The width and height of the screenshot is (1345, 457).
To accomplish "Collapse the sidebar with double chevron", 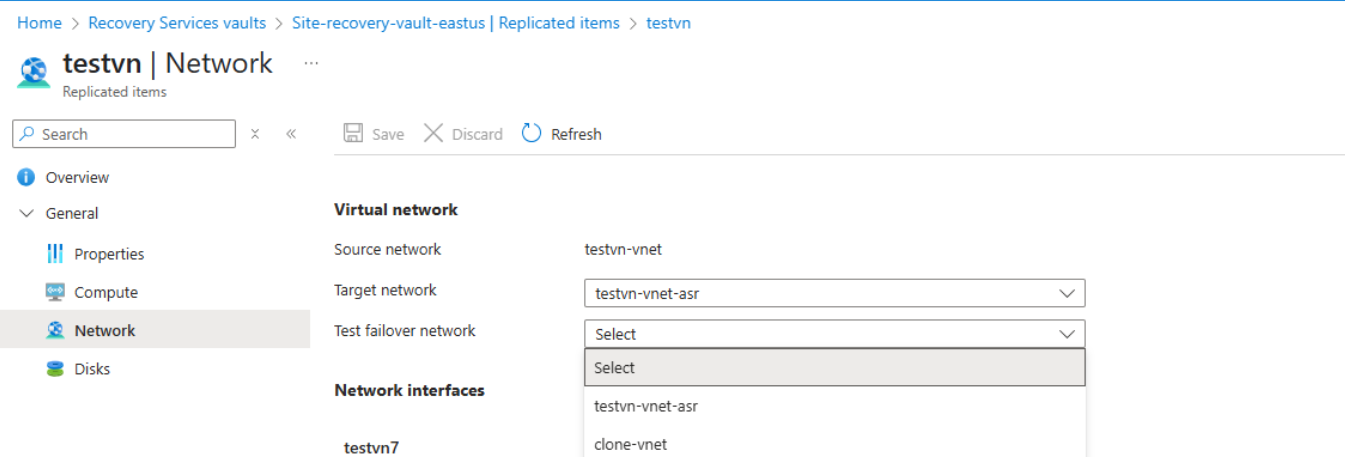I will (x=291, y=134).
